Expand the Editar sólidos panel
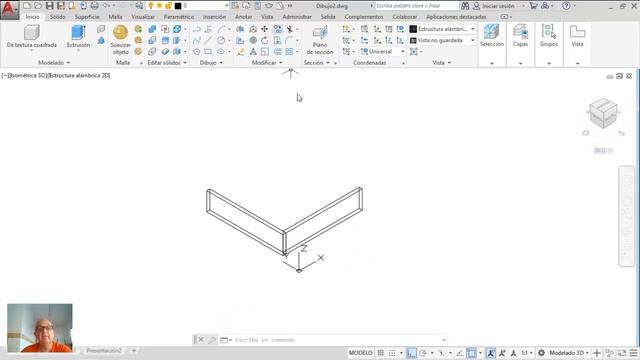The height and width of the screenshot is (360, 640). (x=167, y=62)
